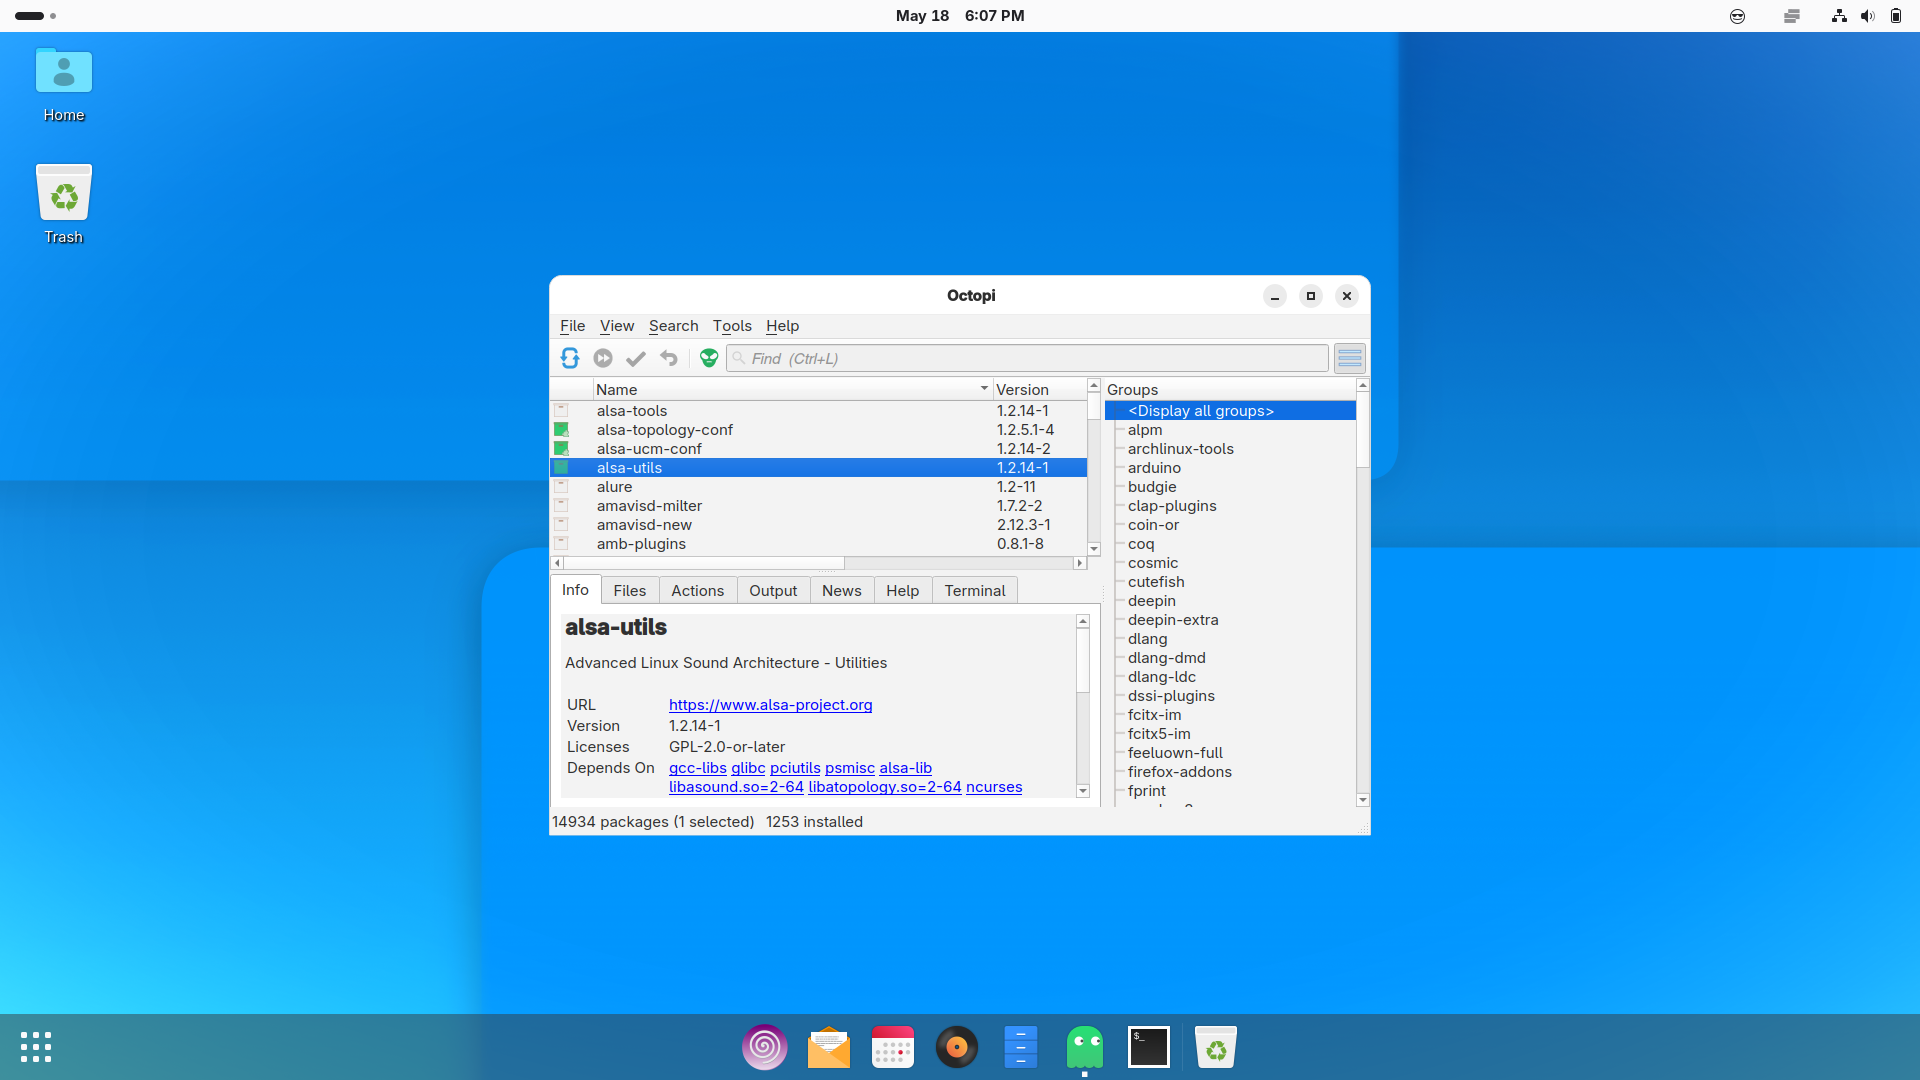Open the Tools menu
The width and height of the screenshot is (1920, 1080).
click(x=732, y=326)
